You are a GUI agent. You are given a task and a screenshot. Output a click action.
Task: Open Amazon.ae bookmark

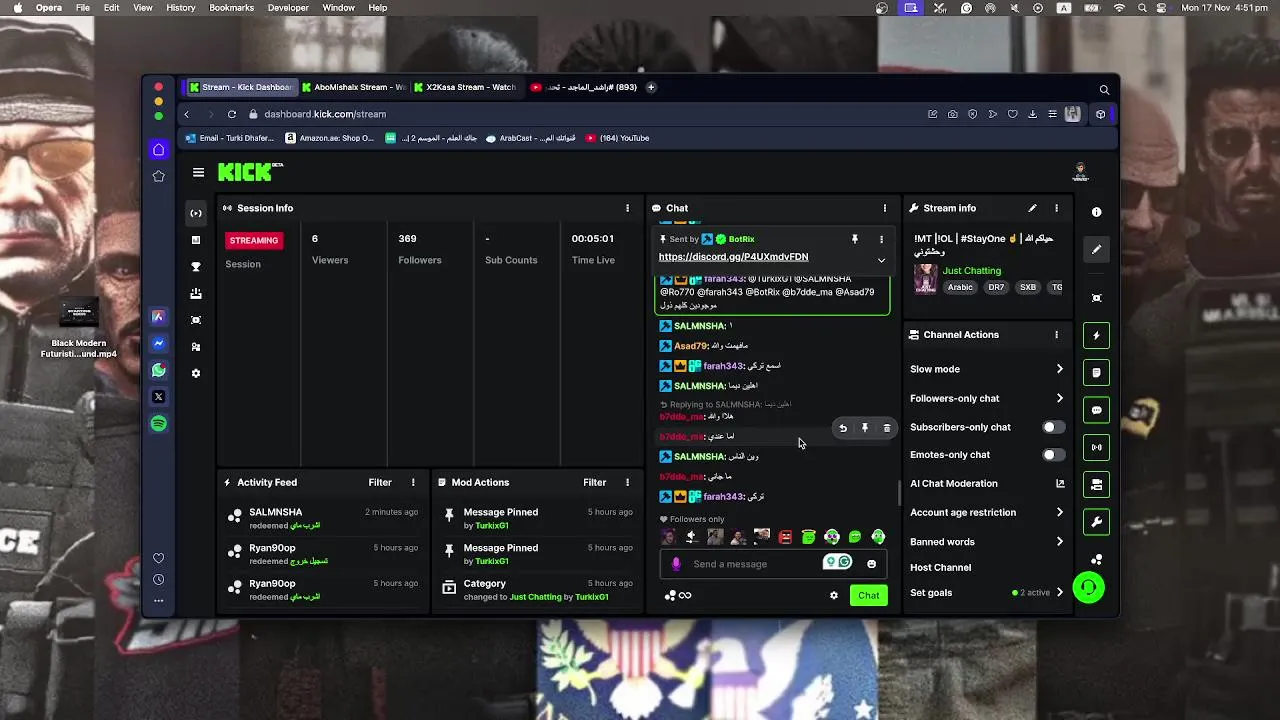(329, 138)
